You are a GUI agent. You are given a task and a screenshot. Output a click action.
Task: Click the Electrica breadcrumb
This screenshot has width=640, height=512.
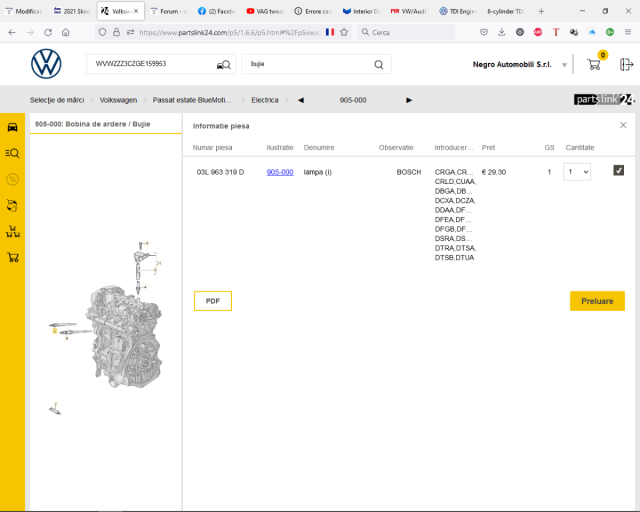click(x=265, y=100)
